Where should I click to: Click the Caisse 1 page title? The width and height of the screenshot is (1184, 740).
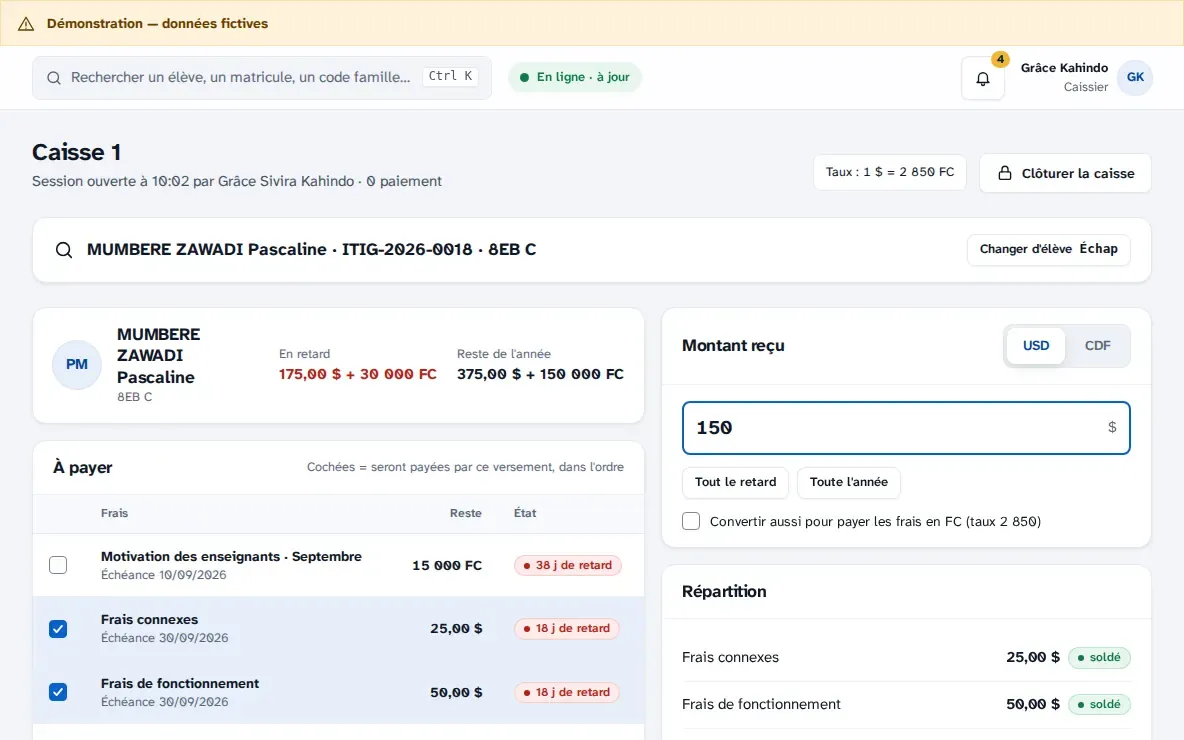(76, 153)
